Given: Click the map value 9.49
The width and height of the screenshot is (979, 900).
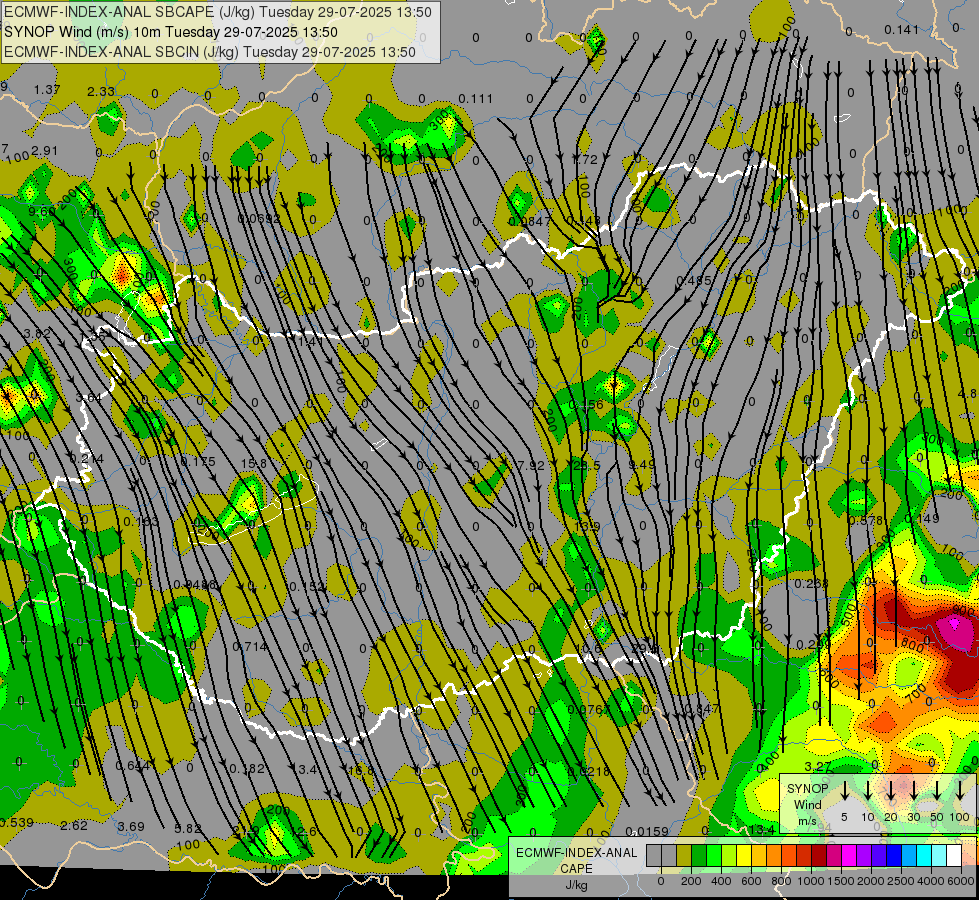Looking at the screenshot, I should (x=642, y=464).
